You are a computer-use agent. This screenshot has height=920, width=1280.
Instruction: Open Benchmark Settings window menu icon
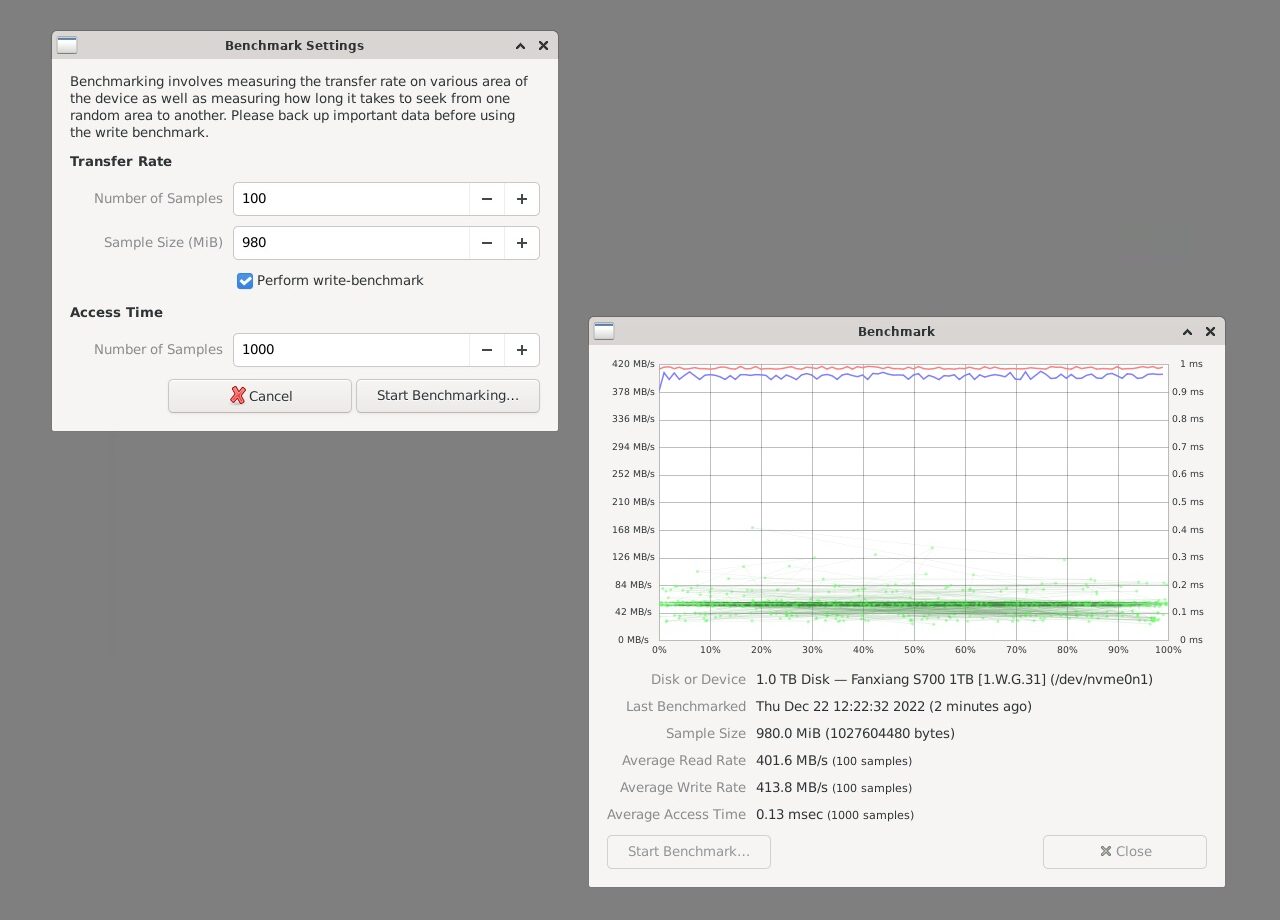(67, 45)
